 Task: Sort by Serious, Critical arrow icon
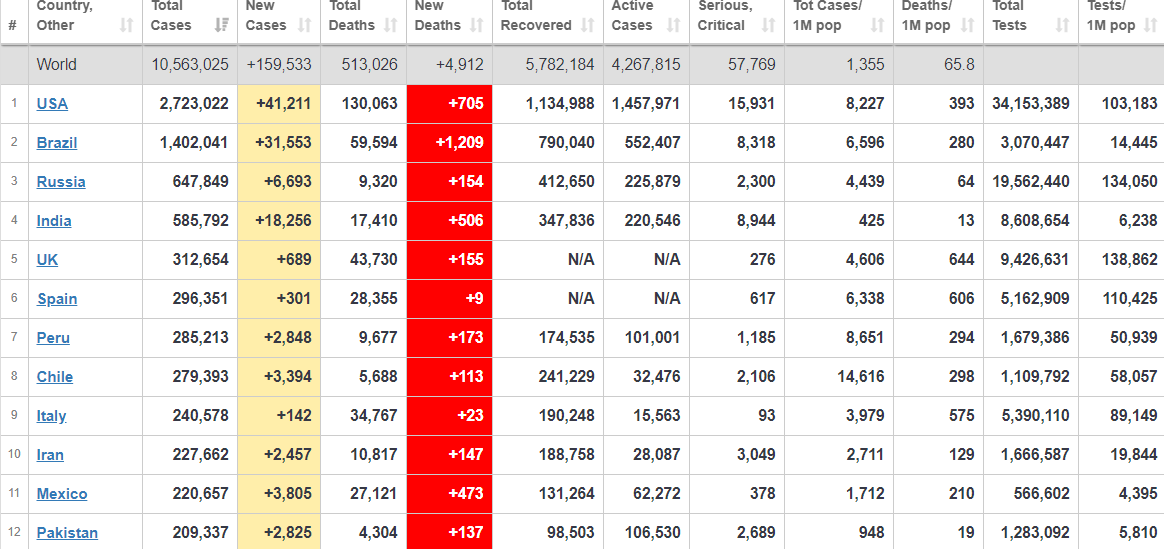[768, 25]
